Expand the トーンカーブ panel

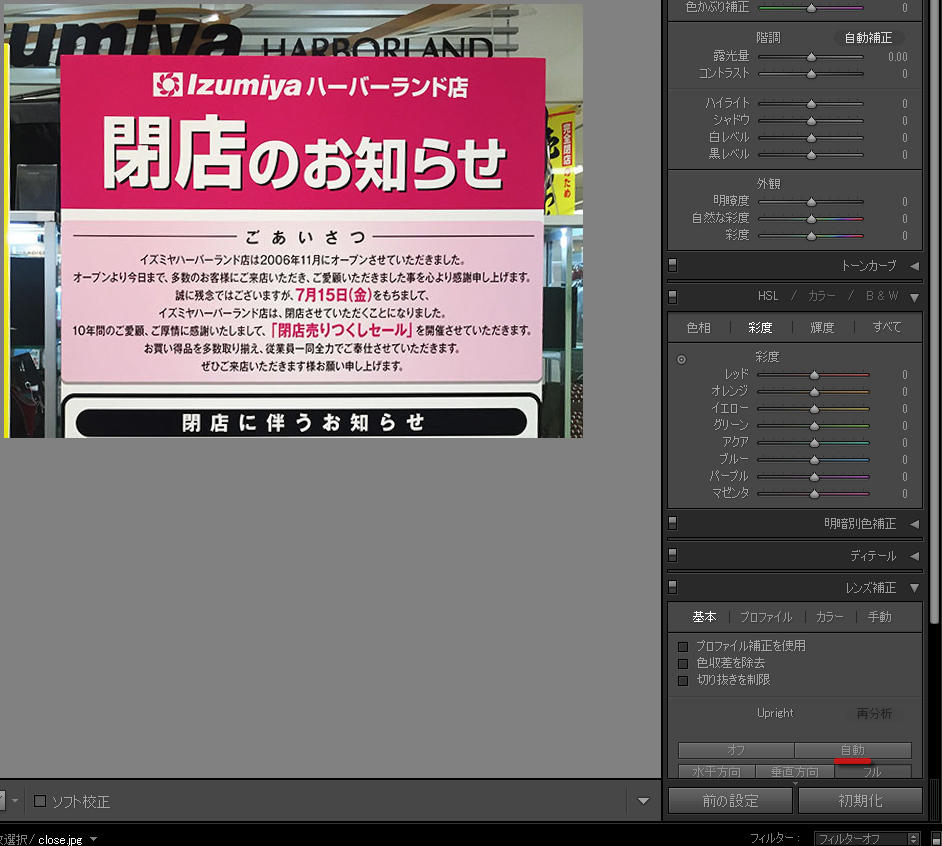click(914, 266)
